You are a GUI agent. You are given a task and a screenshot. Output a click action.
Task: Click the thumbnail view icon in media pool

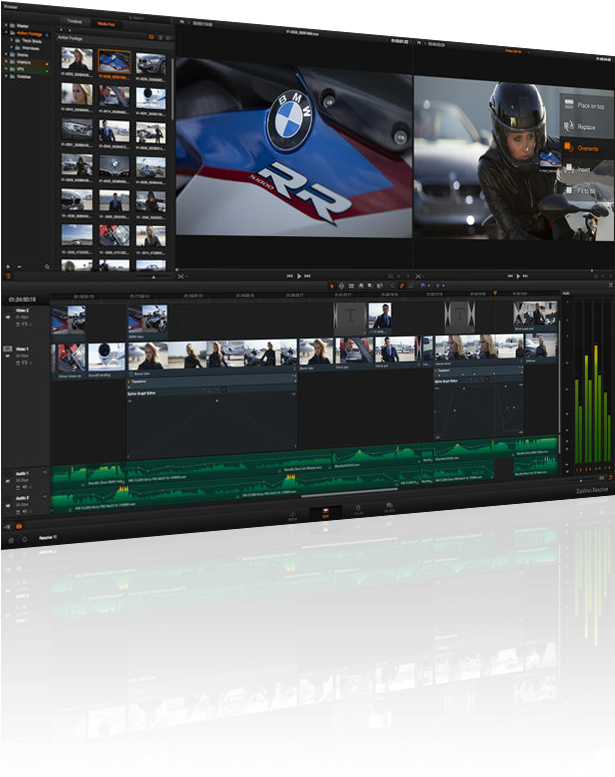click(151, 37)
